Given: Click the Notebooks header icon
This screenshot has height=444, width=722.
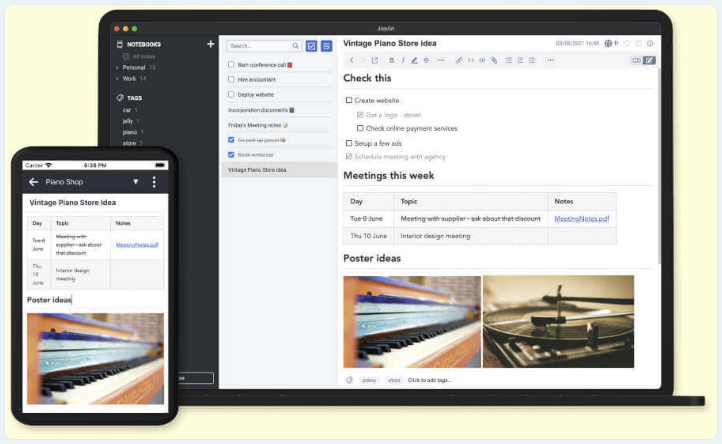Looking at the screenshot, I should tap(120, 44).
